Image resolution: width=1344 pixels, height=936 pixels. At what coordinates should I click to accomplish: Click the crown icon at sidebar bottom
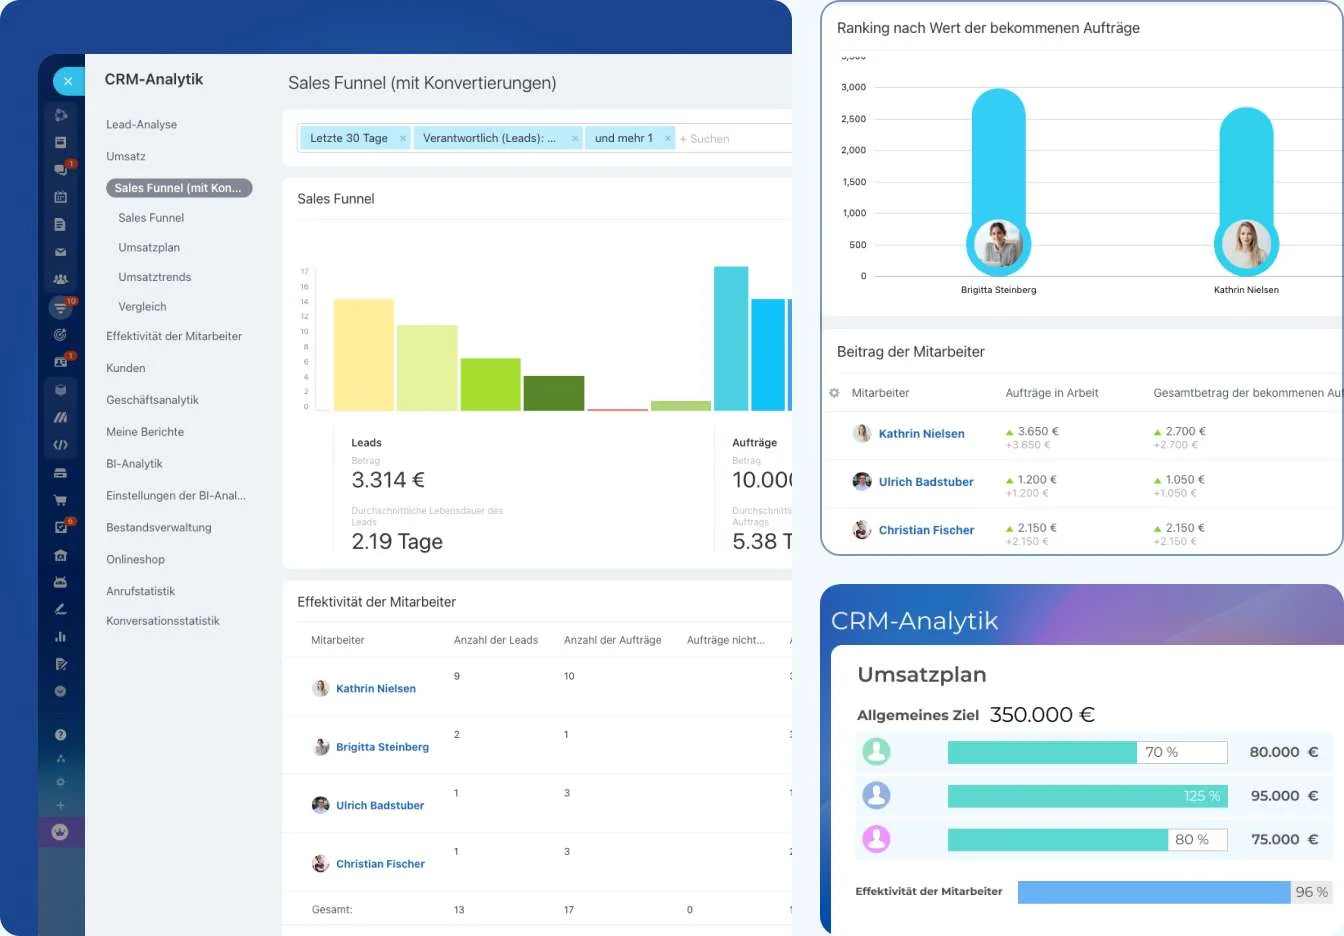coord(60,832)
